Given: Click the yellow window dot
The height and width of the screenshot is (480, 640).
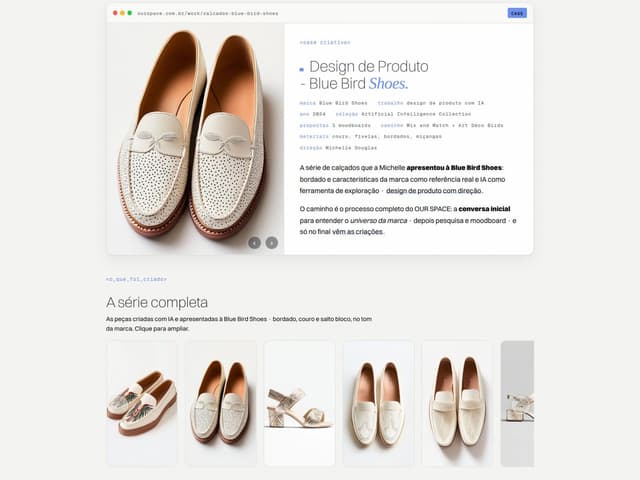Looking at the screenshot, I should [122, 13].
